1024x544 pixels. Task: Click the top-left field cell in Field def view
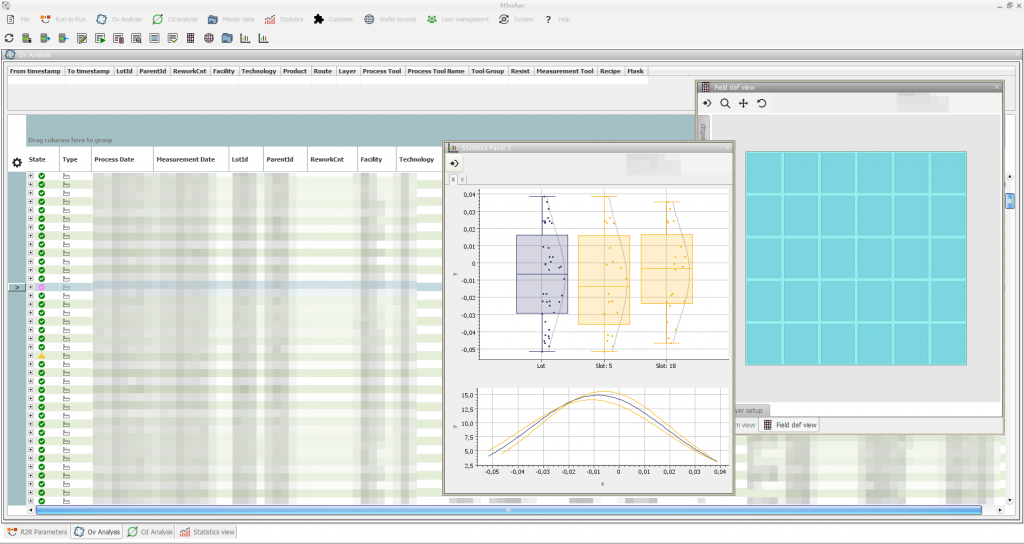pyautogui.click(x=763, y=173)
